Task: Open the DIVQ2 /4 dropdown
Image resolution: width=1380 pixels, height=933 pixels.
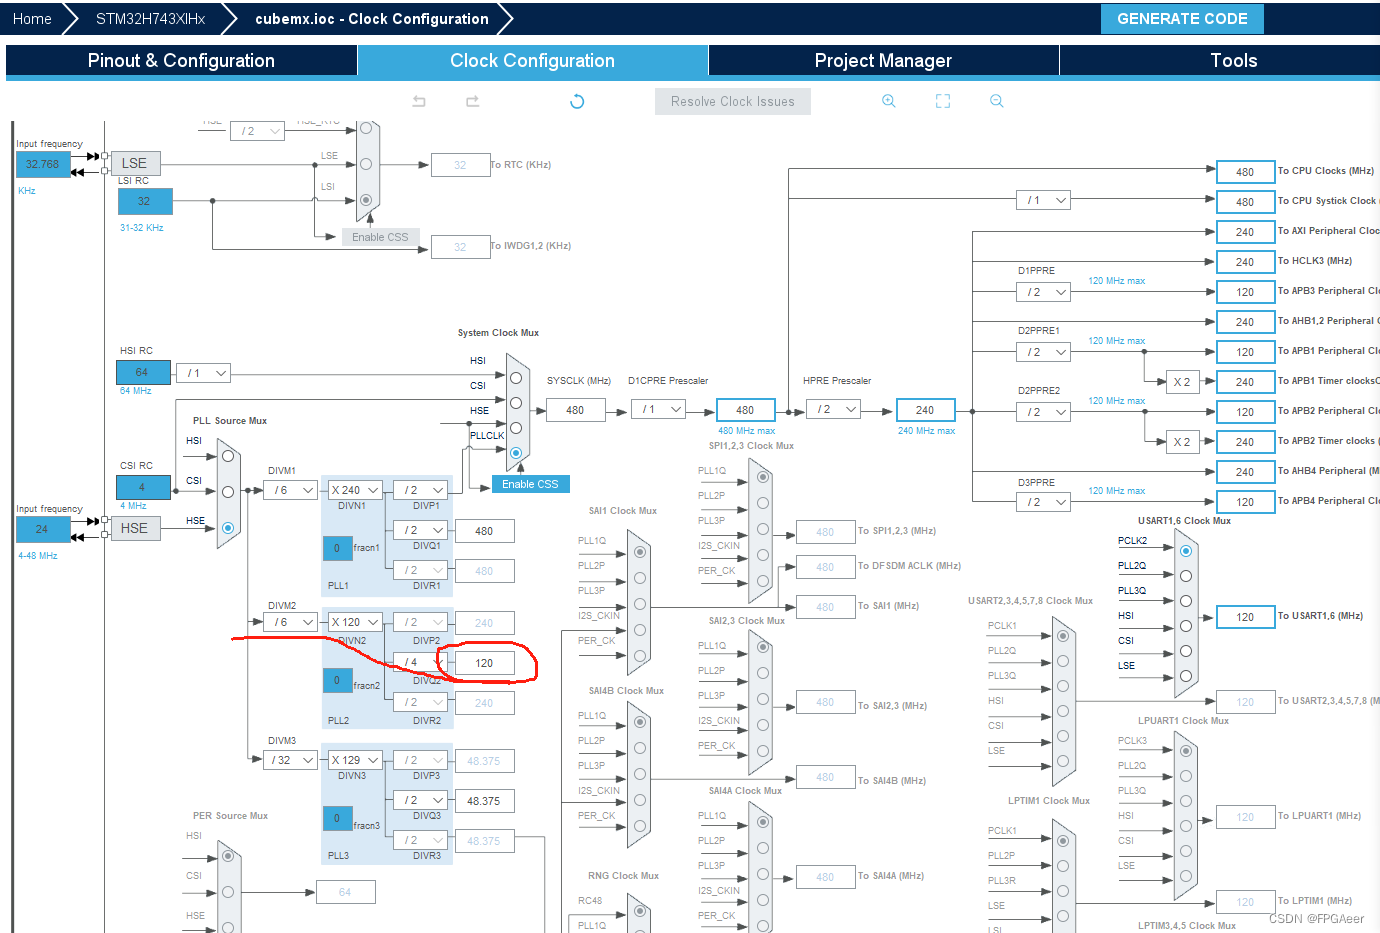Action: coord(420,662)
